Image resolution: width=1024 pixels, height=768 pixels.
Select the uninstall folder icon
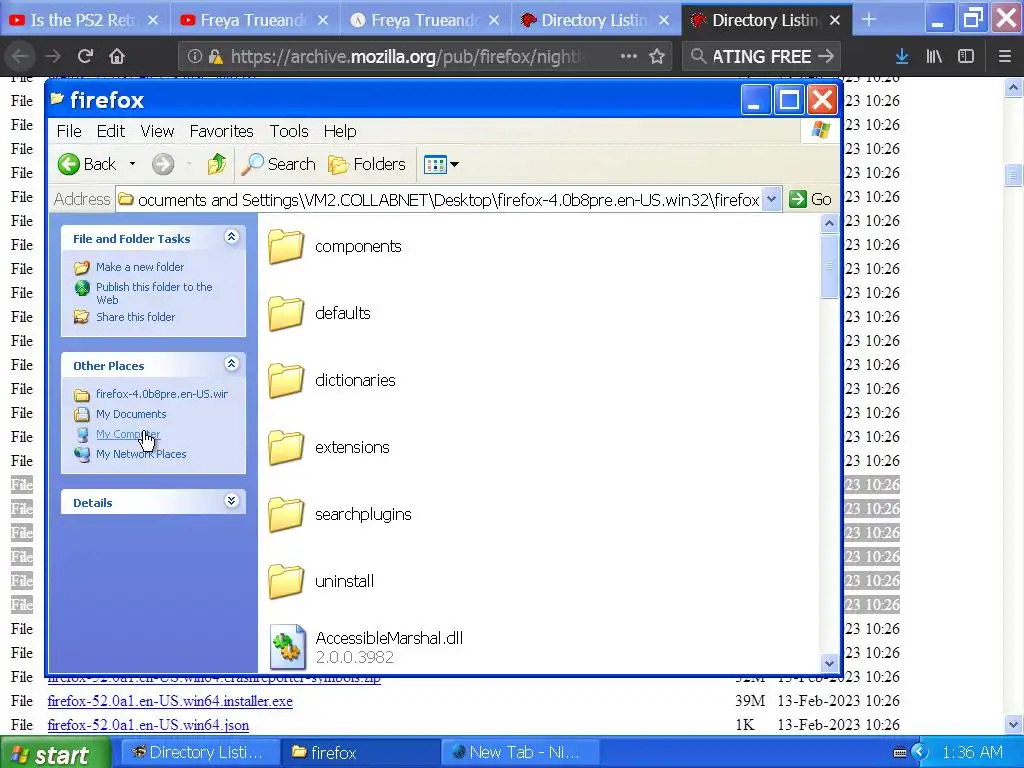coord(286,581)
